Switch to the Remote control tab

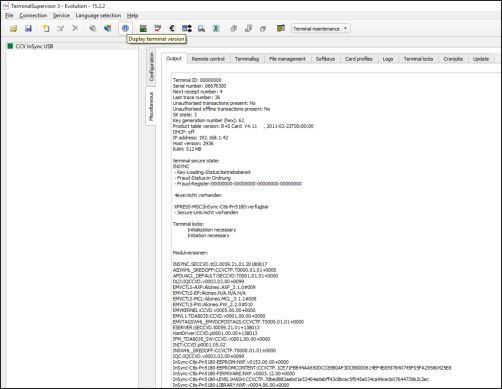pyautogui.click(x=208, y=59)
